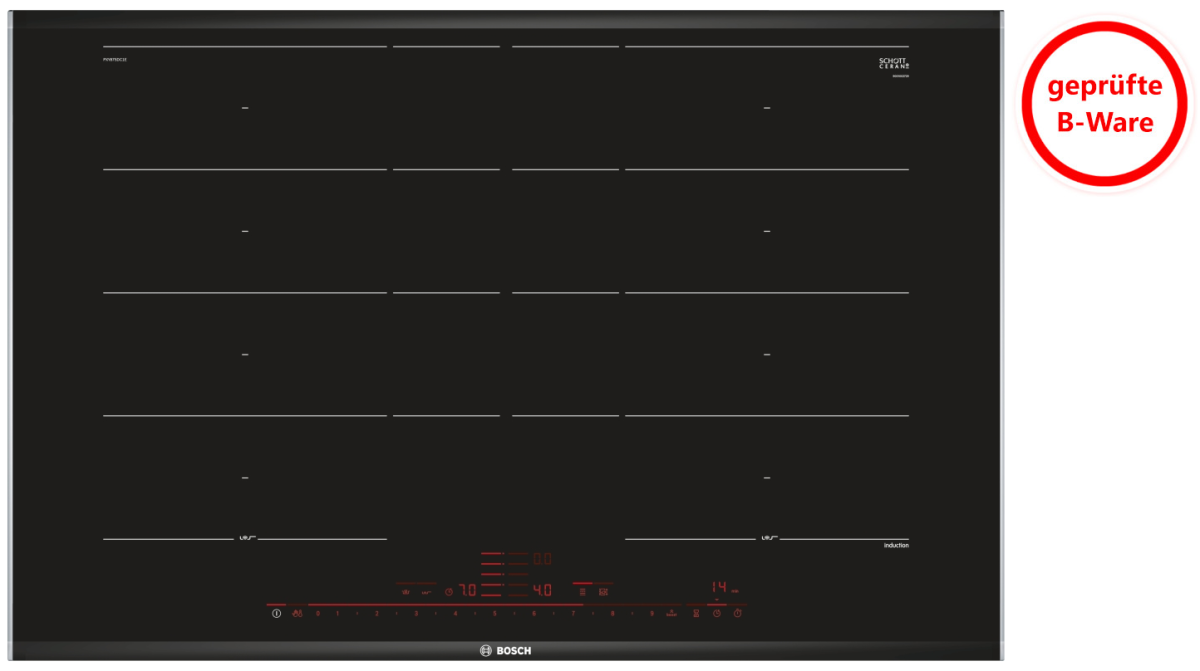Viewport: 1200px width, 671px height.
Task: Tap the child lock icon beside power
Action: [297, 613]
